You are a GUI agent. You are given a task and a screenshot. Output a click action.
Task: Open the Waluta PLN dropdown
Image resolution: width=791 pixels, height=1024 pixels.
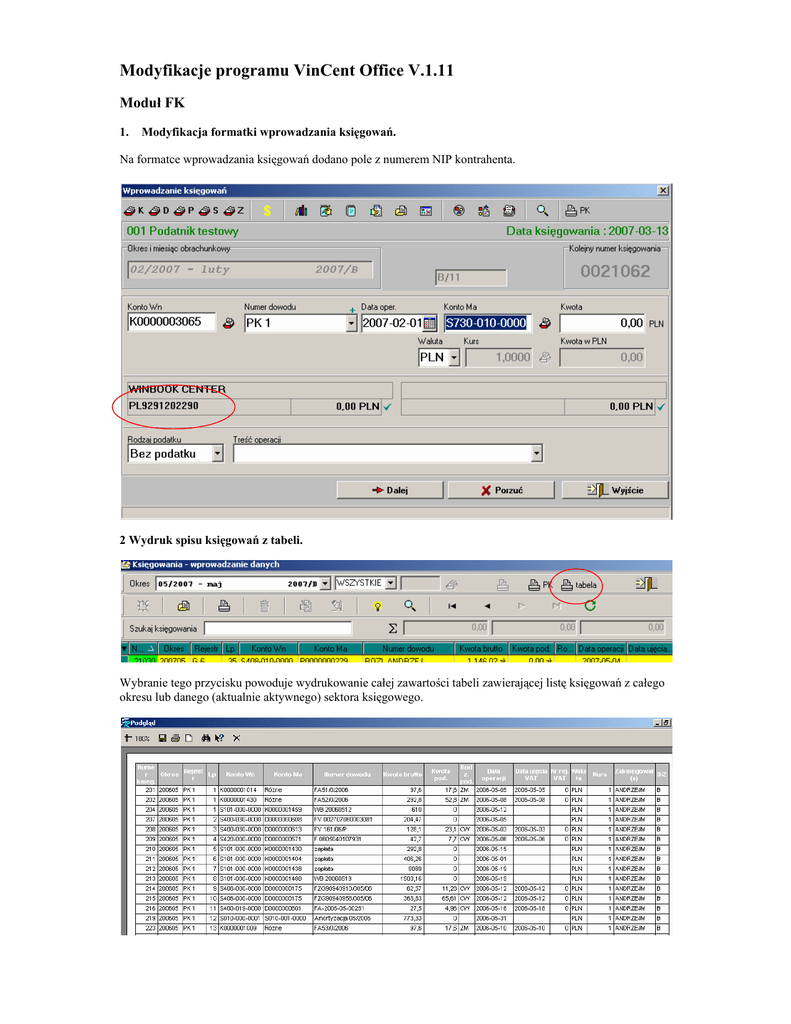pos(454,357)
